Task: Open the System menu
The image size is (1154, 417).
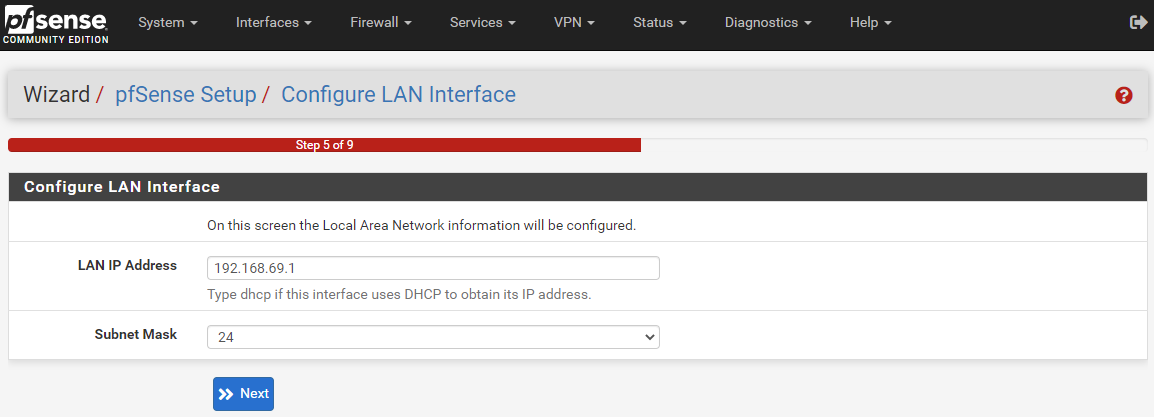Action: (169, 23)
